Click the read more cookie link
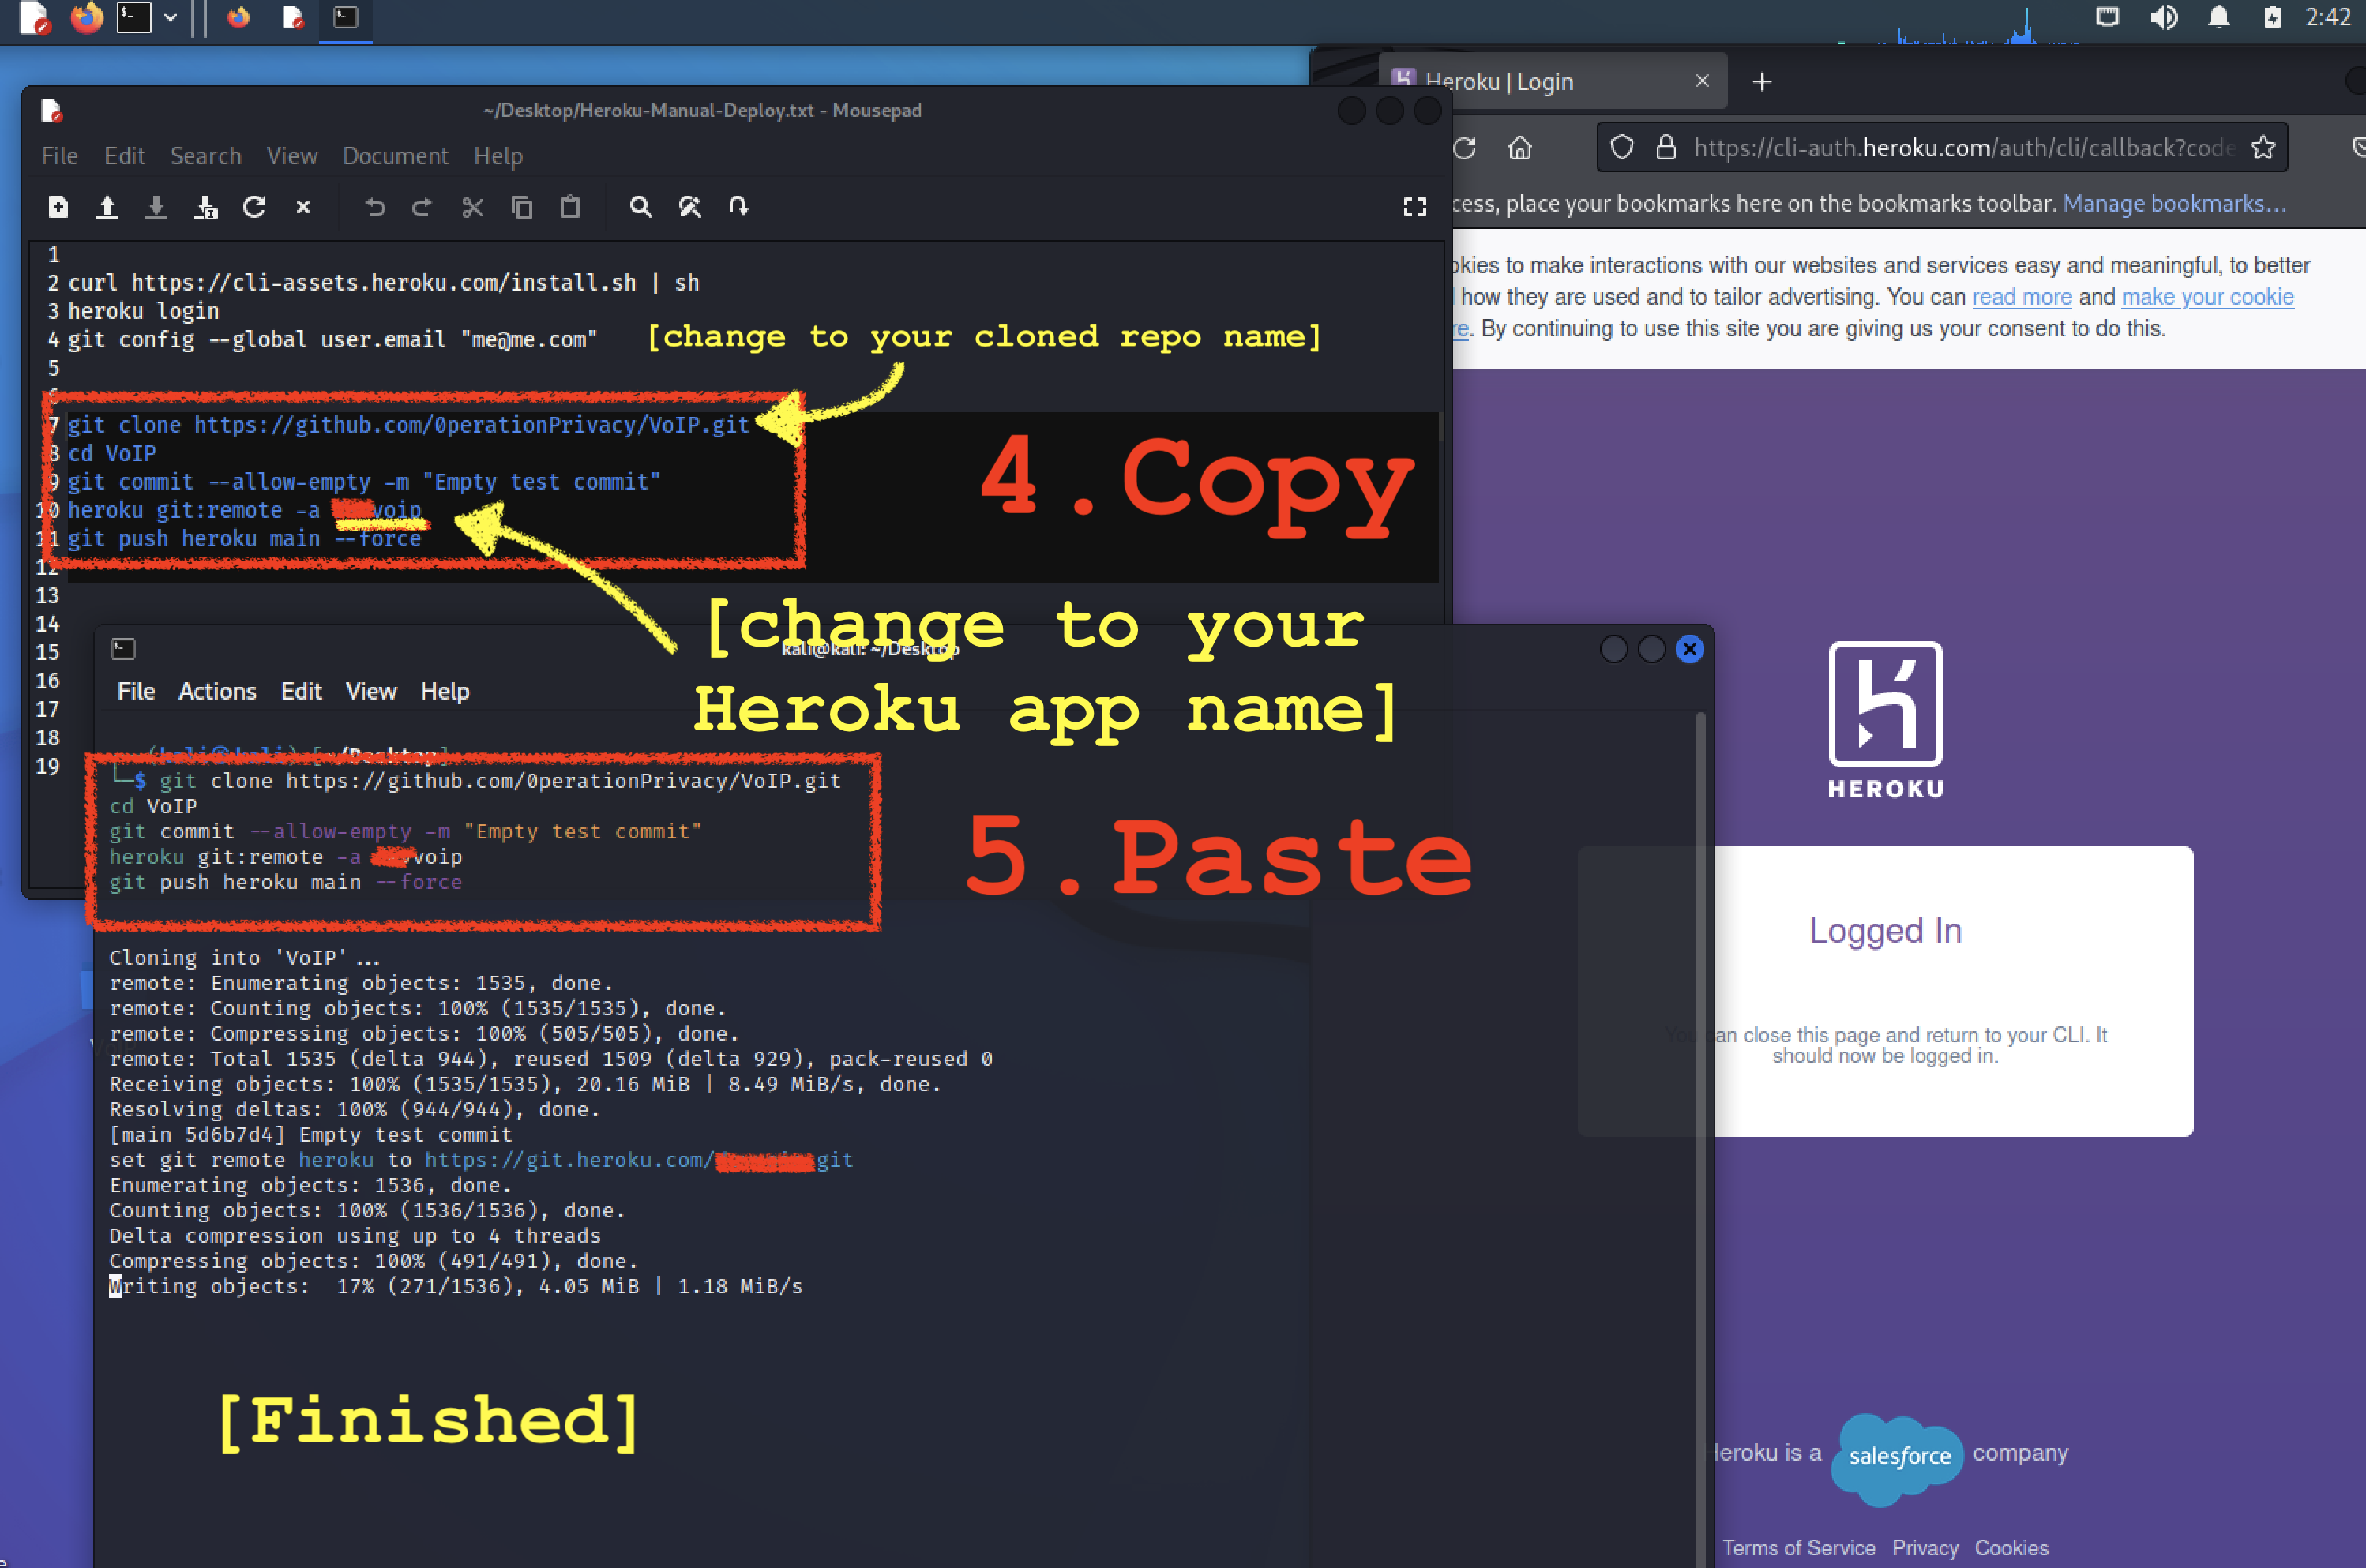2366x1568 pixels. tap(2021, 297)
